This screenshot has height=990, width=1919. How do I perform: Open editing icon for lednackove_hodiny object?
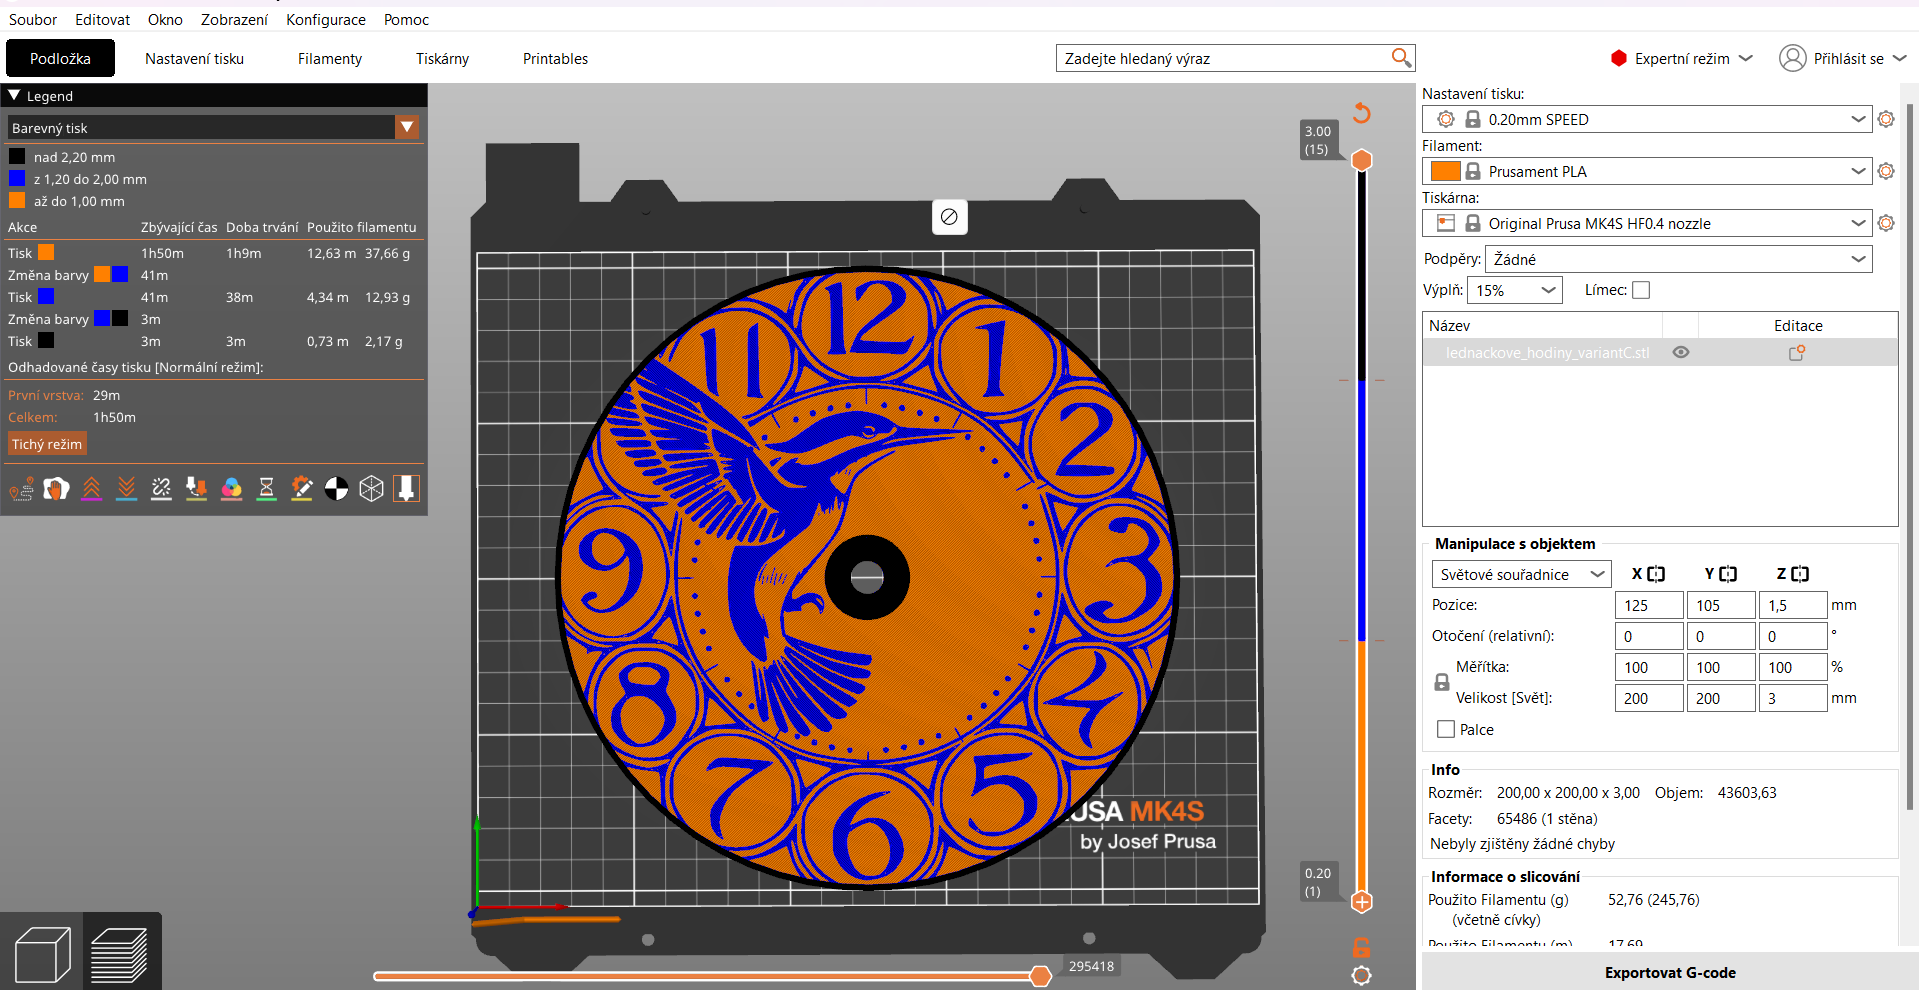(1797, 352)
